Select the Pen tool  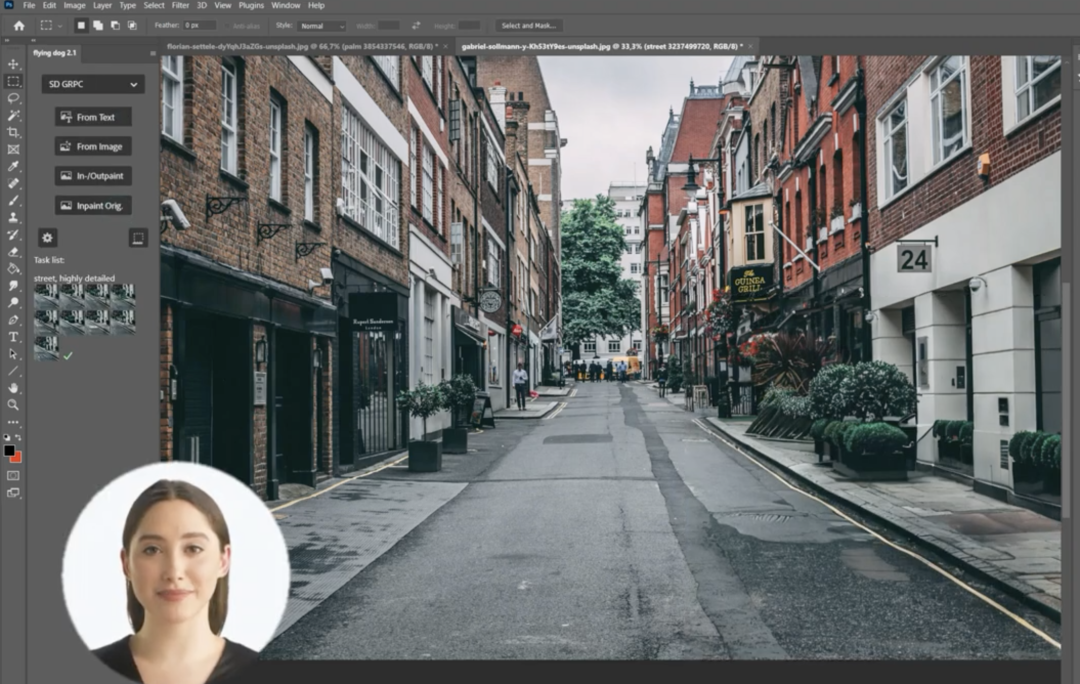13,320
